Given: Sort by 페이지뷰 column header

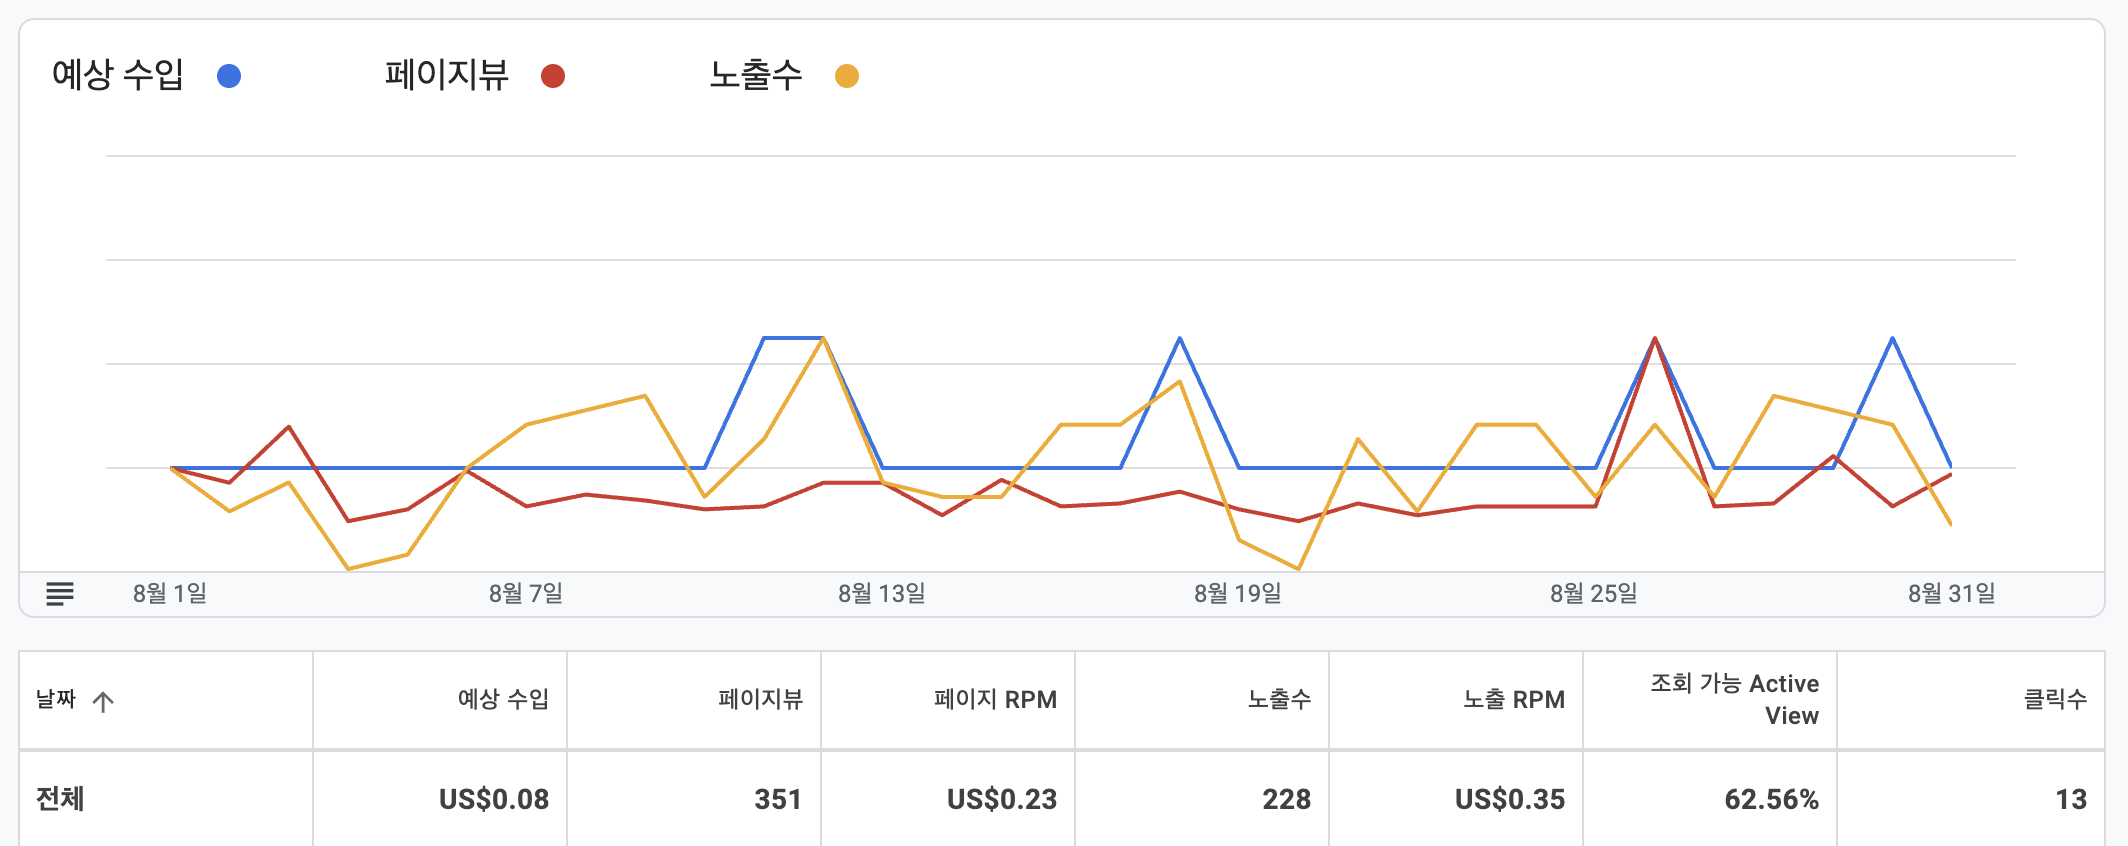Looking at the screenshot, I should point(760,700).
